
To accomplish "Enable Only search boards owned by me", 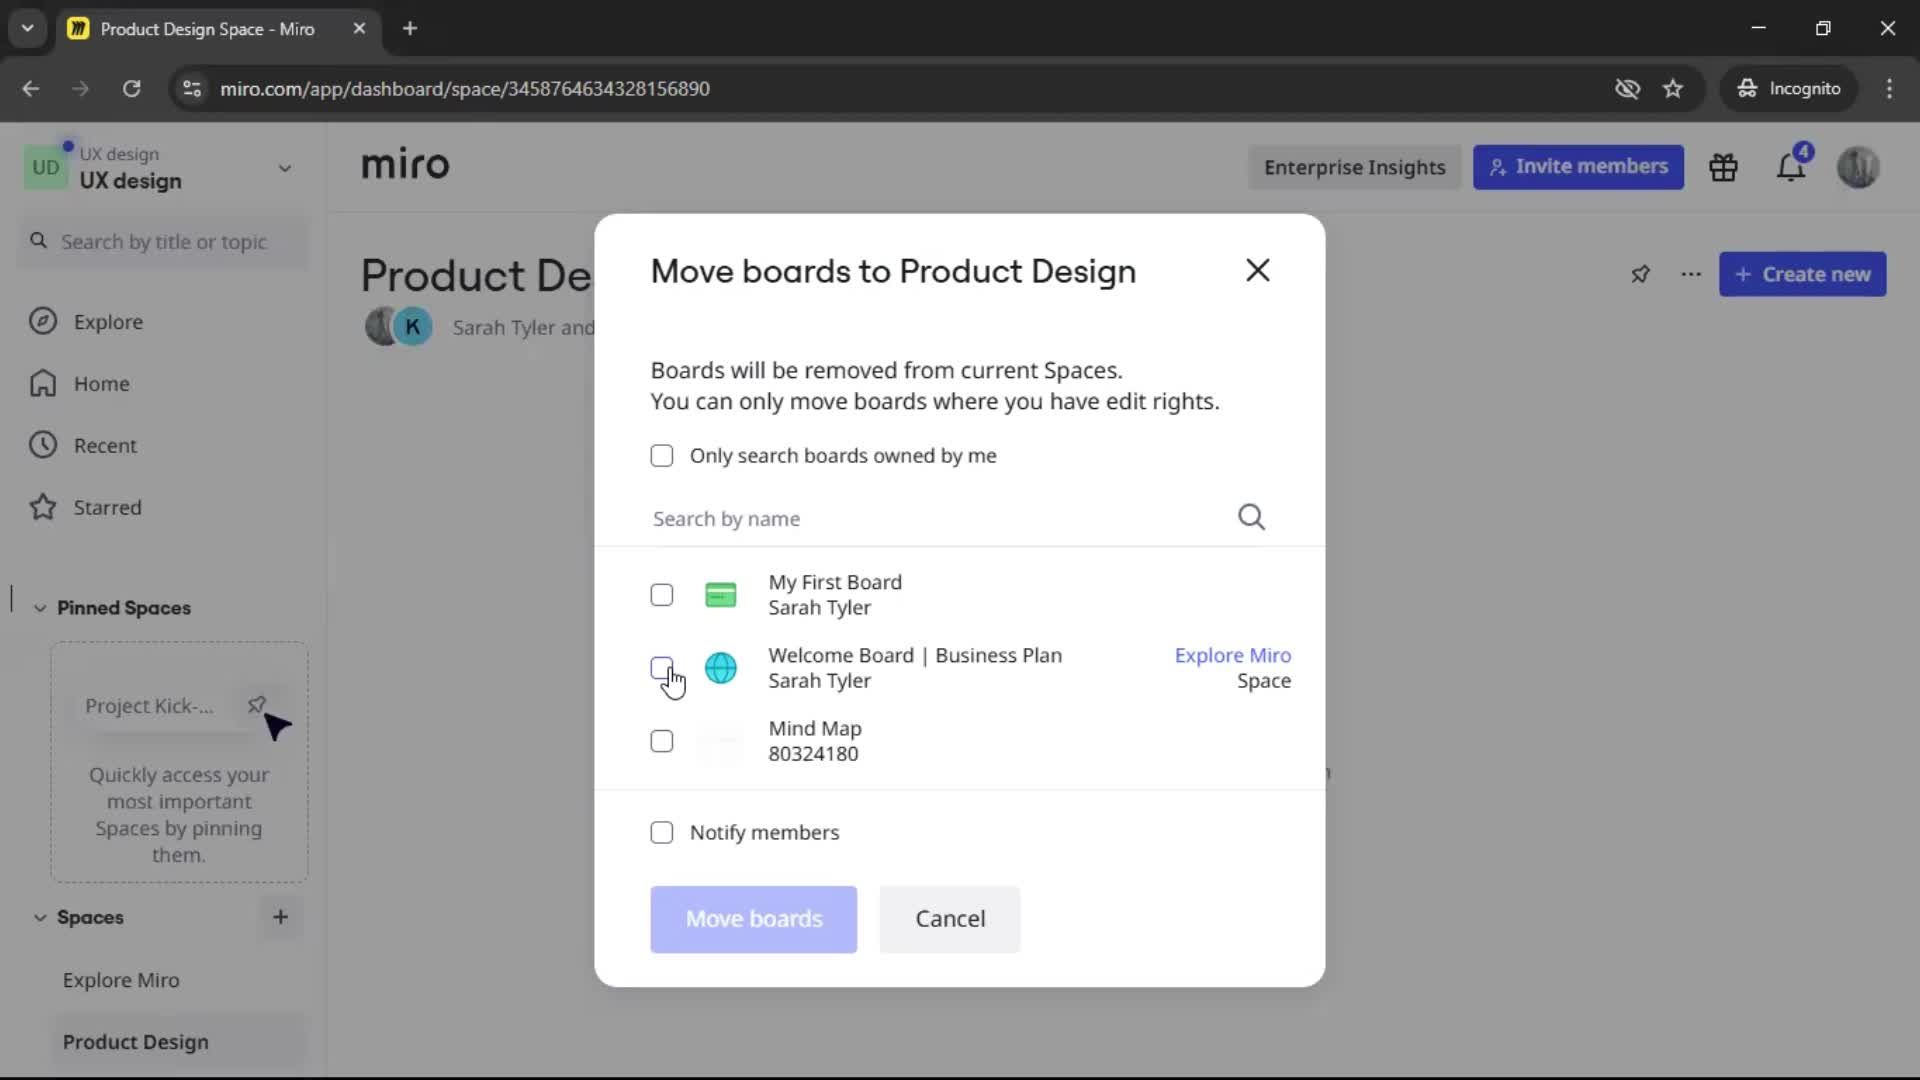I will (661, 456).
